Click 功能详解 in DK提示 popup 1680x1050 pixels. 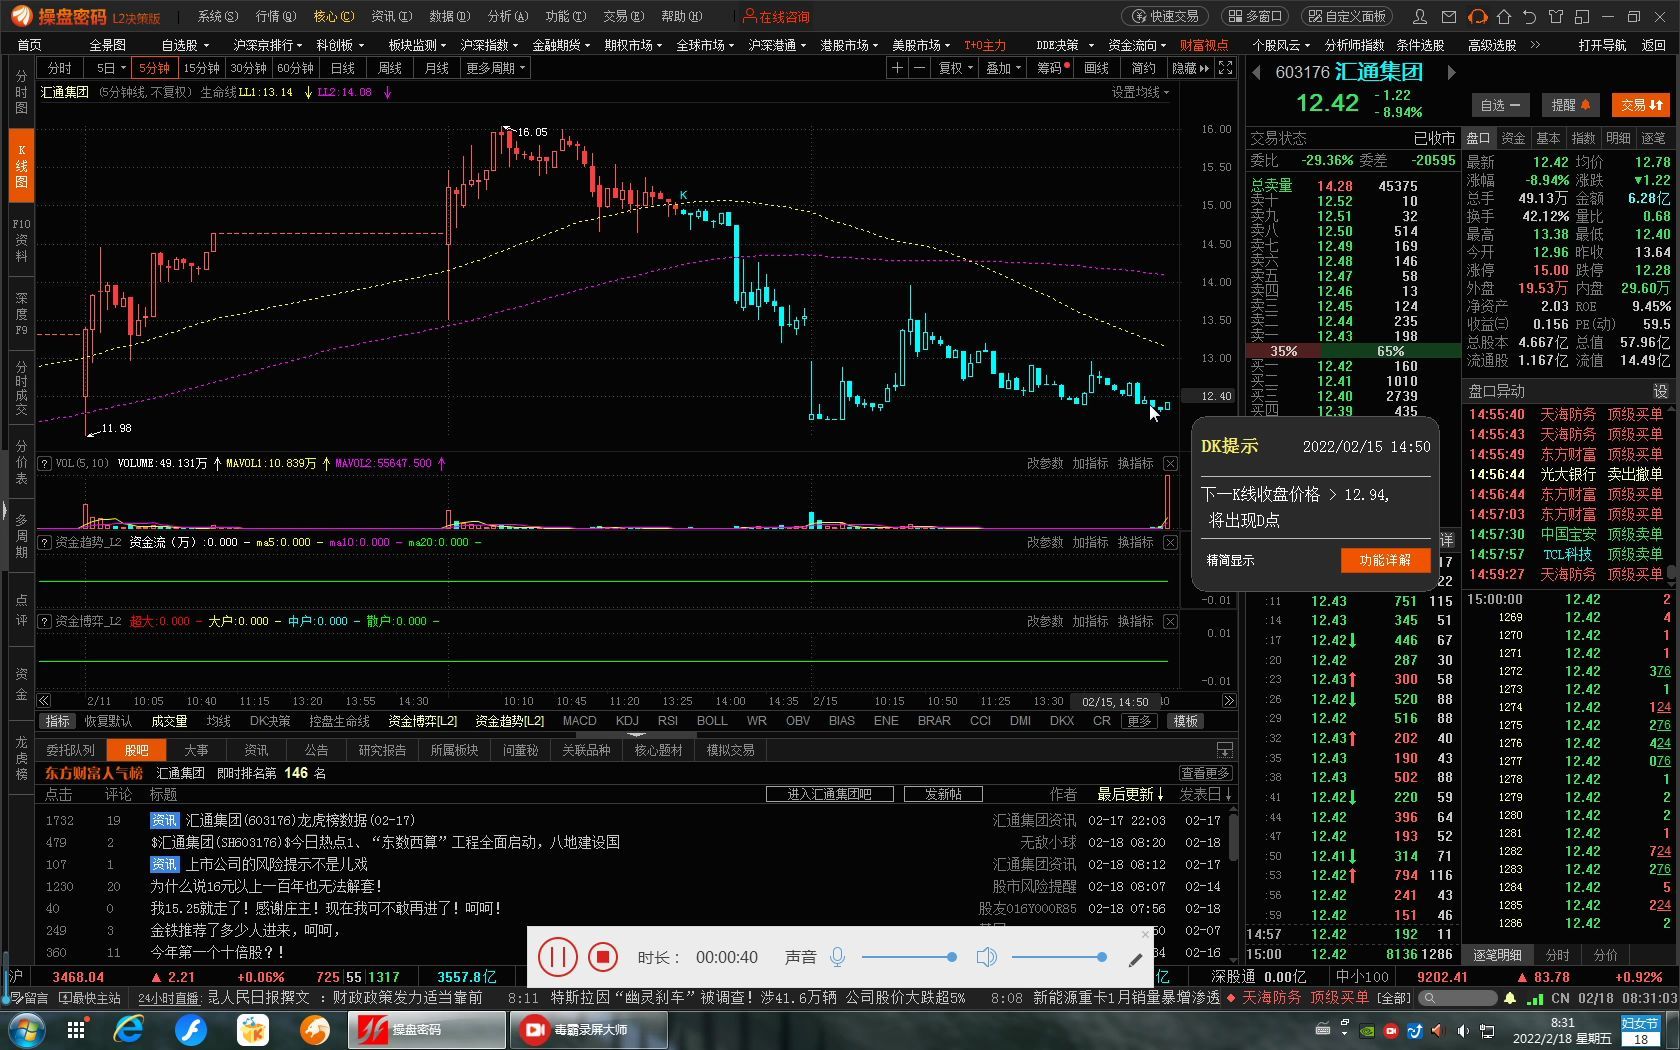tap(1385, 560)
